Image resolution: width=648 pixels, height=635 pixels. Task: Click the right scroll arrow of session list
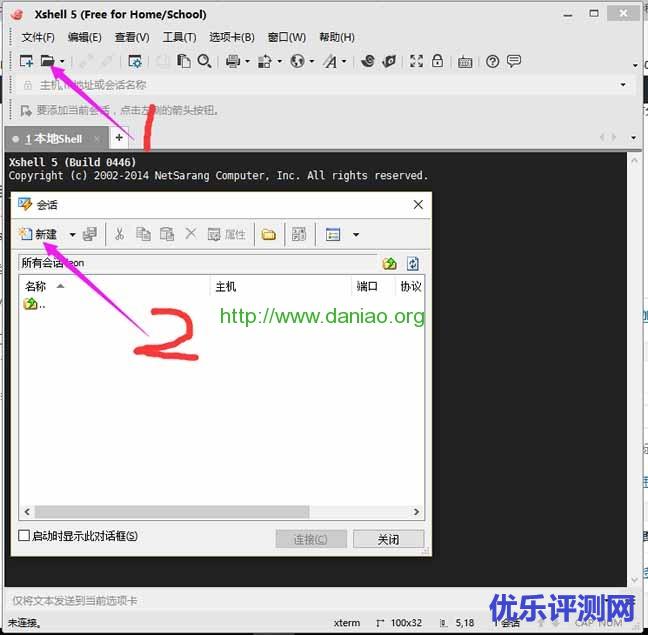(416, 512)
